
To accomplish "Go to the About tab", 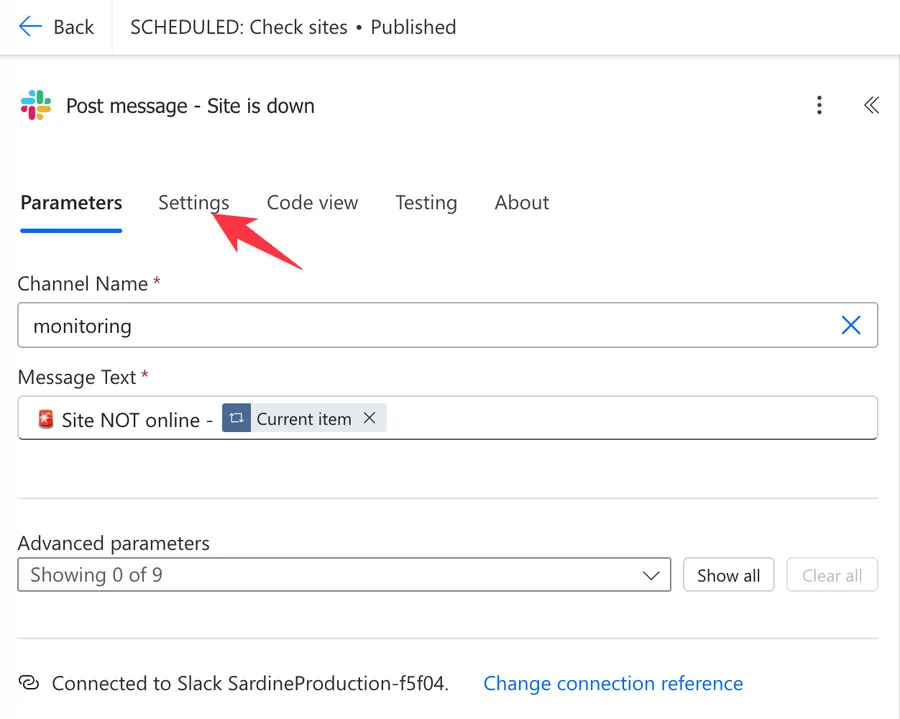I will click(521, 203).
